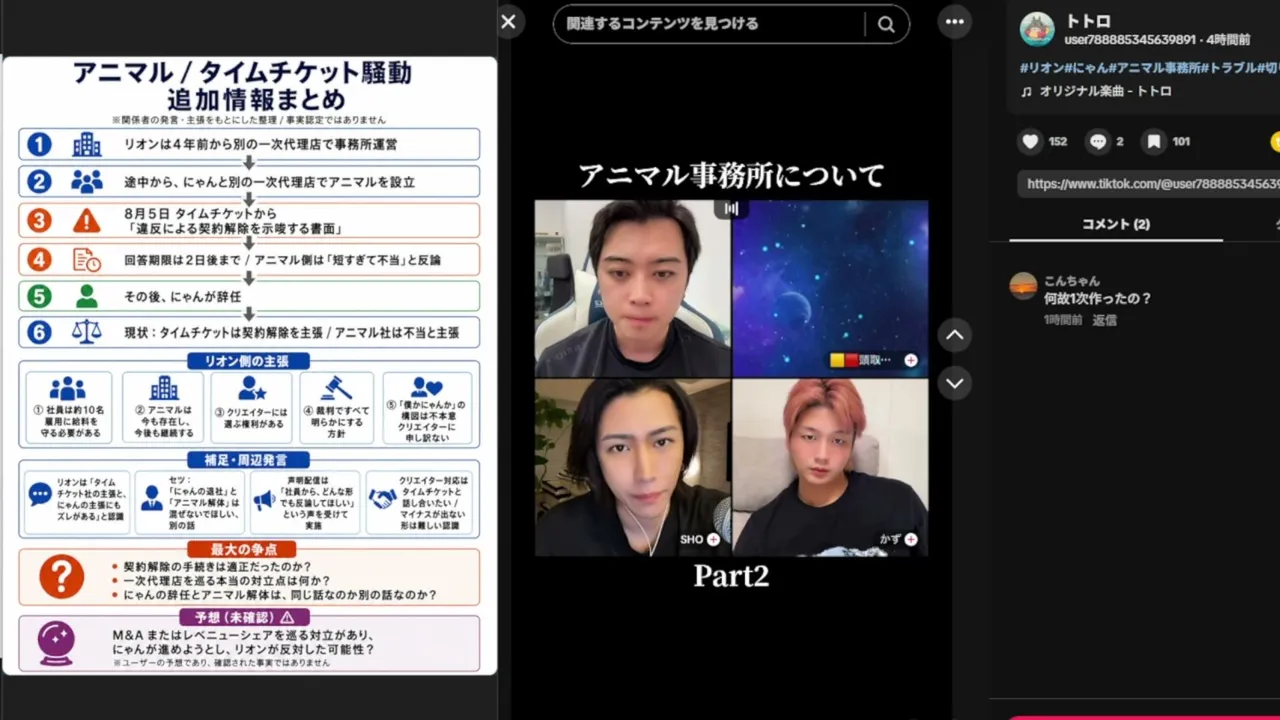
Task: Open the #リオン hashtag
Action: tap(1041, 67)
